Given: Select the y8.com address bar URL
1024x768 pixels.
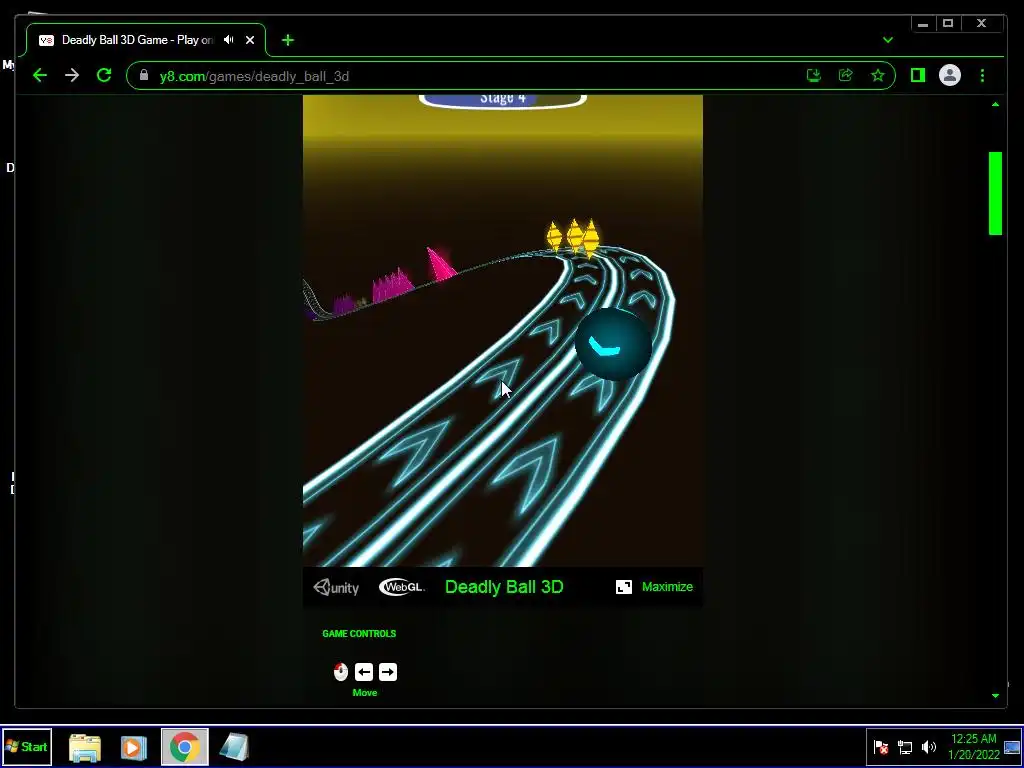Looking at the screenshot, I should pyautogui.click(x=254, y=76).
